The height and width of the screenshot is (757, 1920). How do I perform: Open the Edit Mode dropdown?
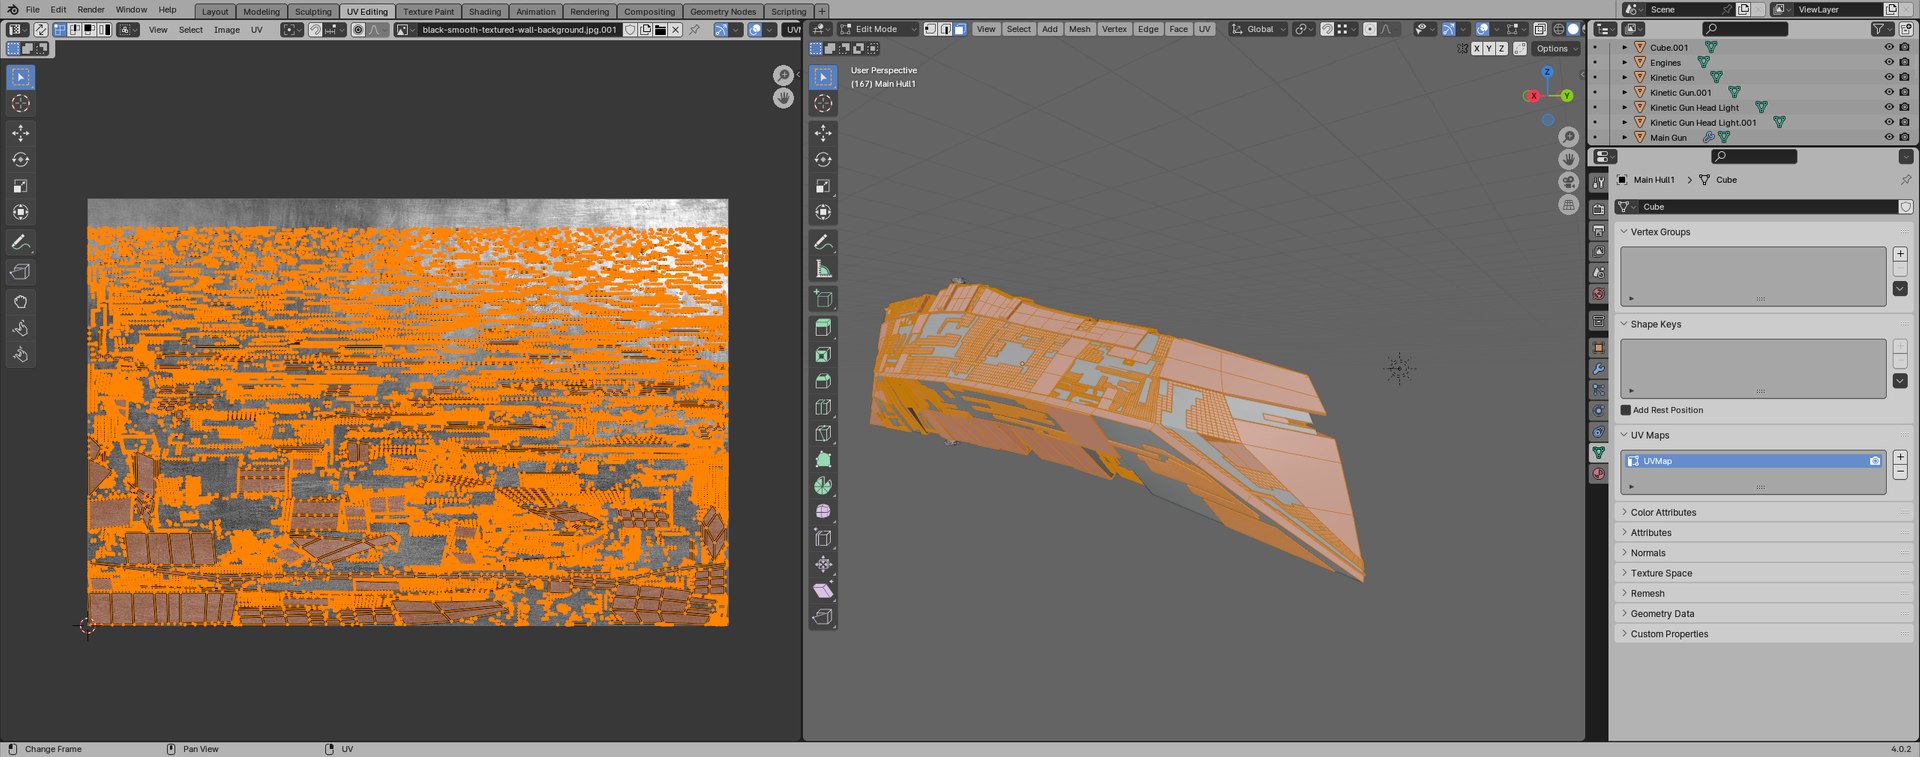[x=878, y=29]
